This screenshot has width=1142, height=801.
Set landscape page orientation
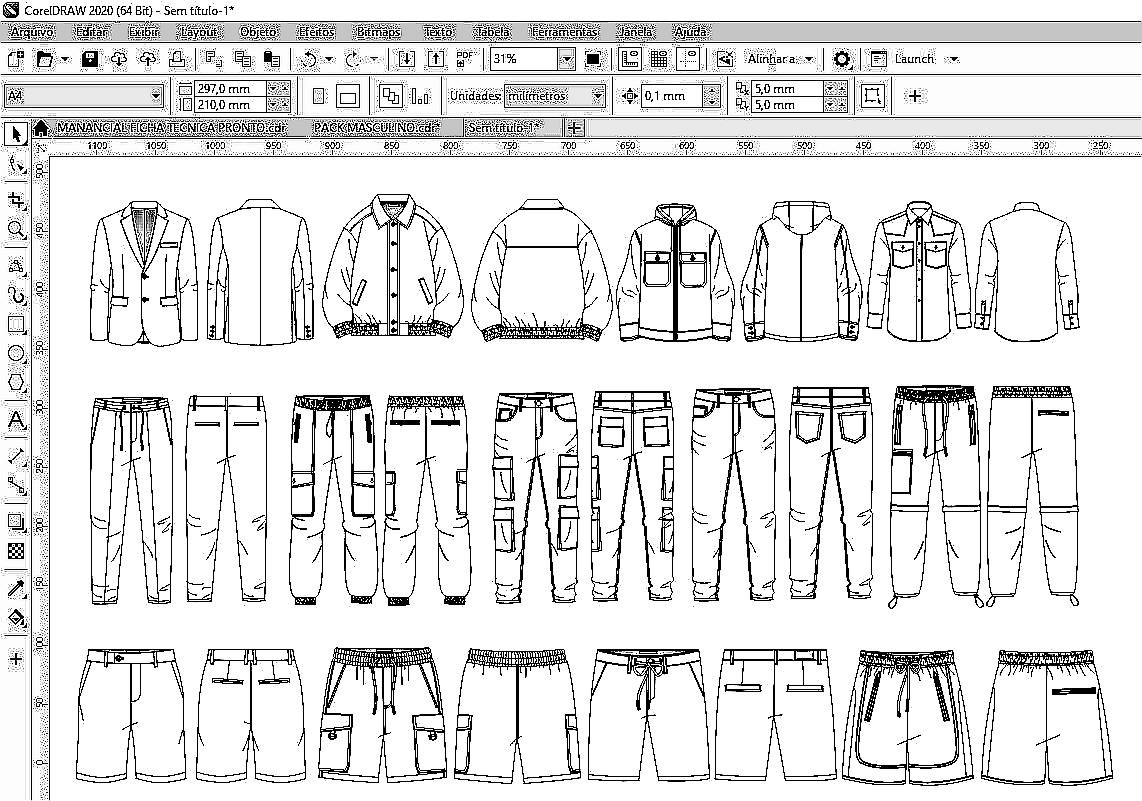click(348, 95)
